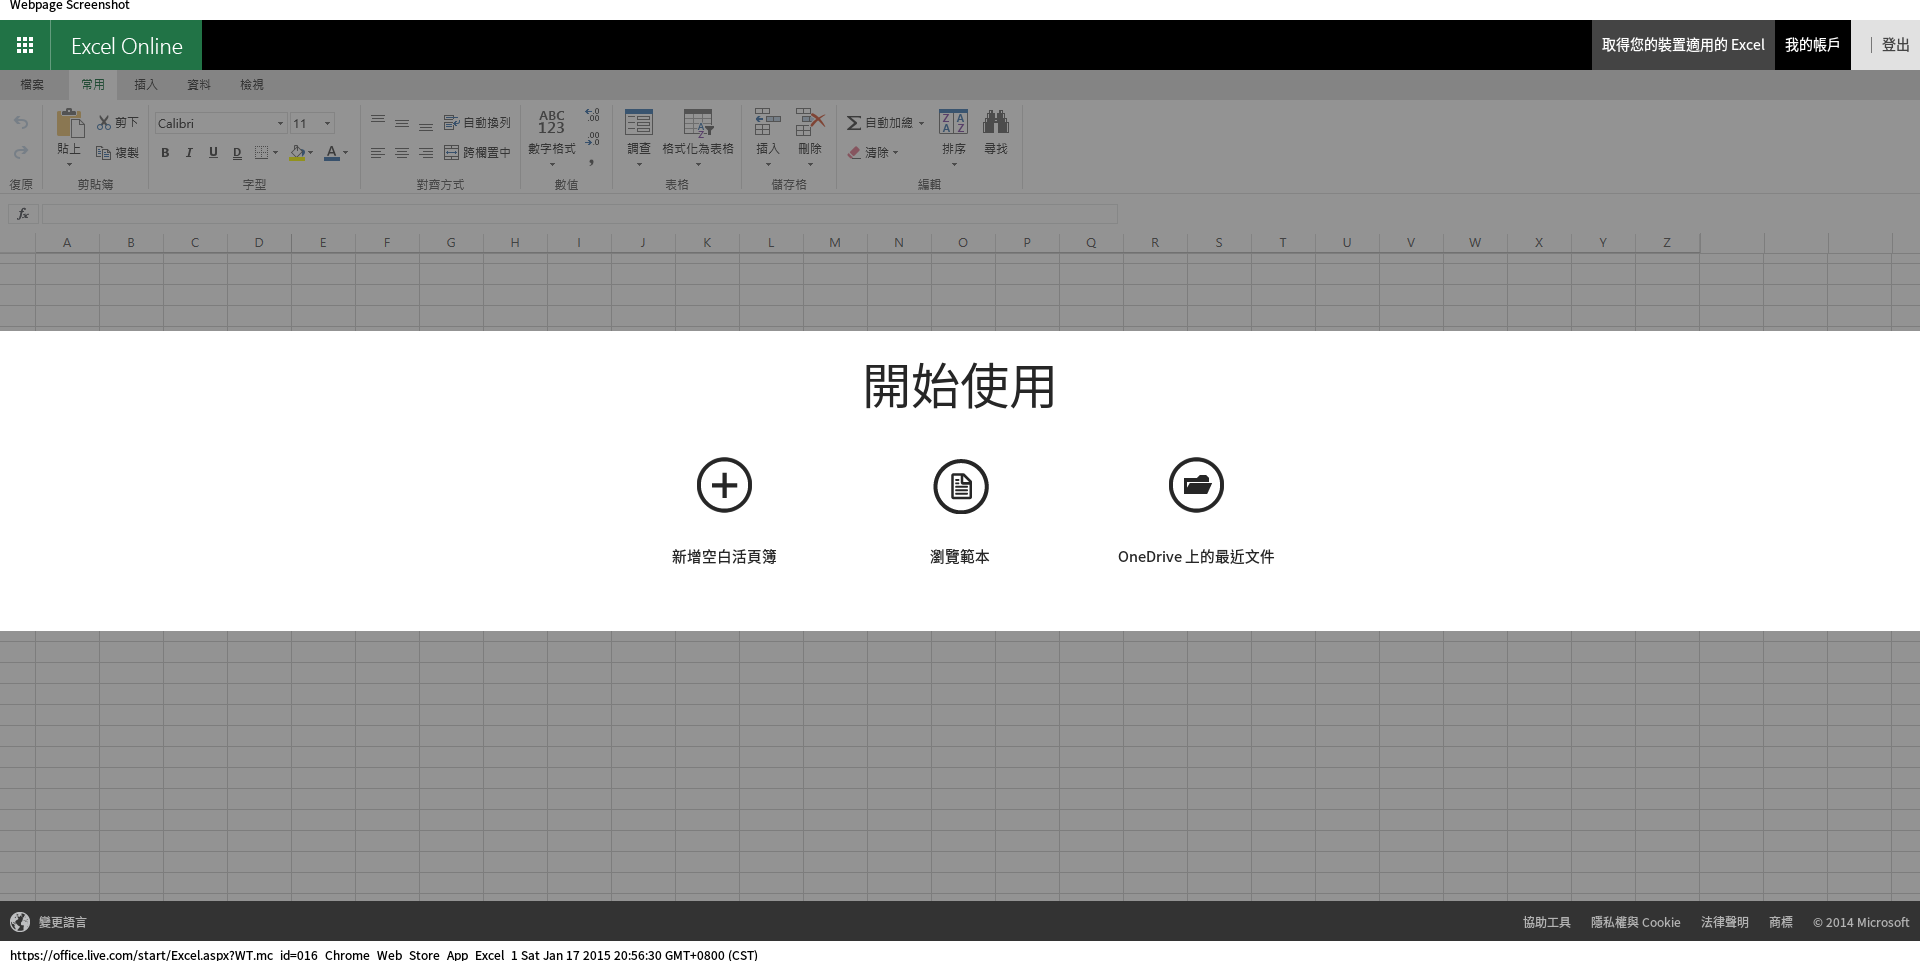
Task: Click the Paste clipboard icon
Action: click(70, 123)
